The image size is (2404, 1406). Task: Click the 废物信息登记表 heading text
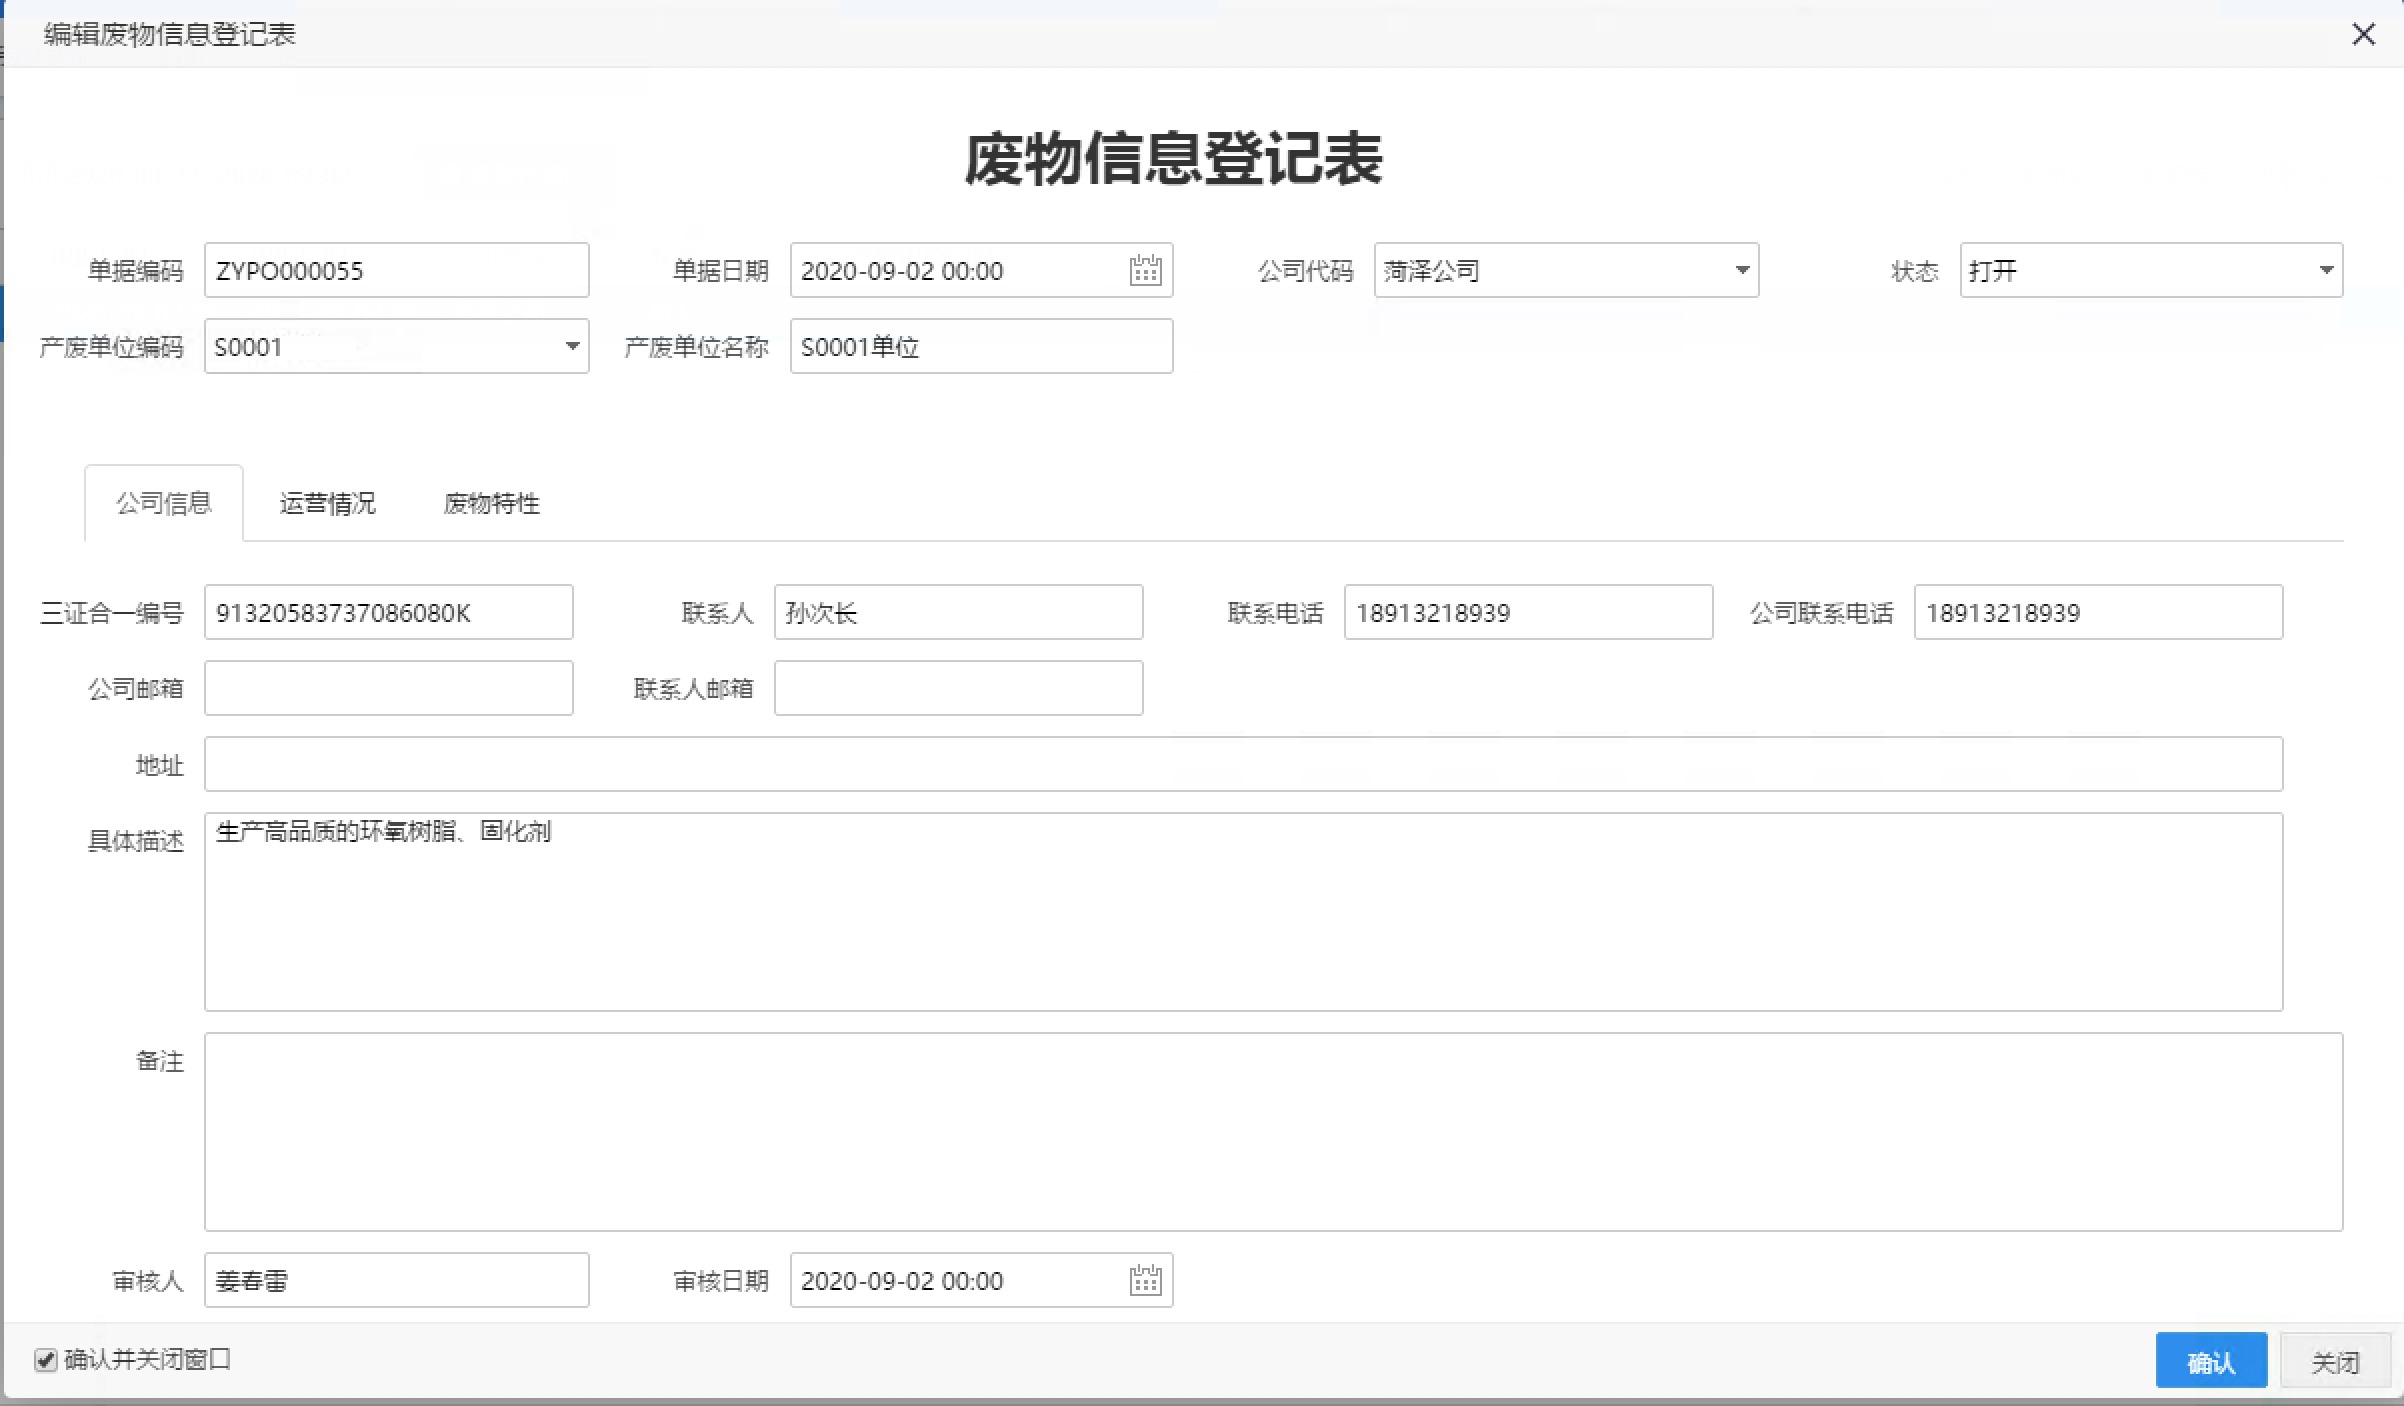(1174, 158)
